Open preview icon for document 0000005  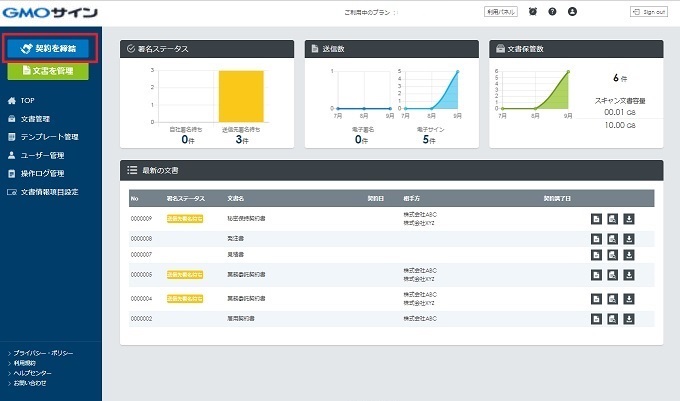(x=612, y=275)
